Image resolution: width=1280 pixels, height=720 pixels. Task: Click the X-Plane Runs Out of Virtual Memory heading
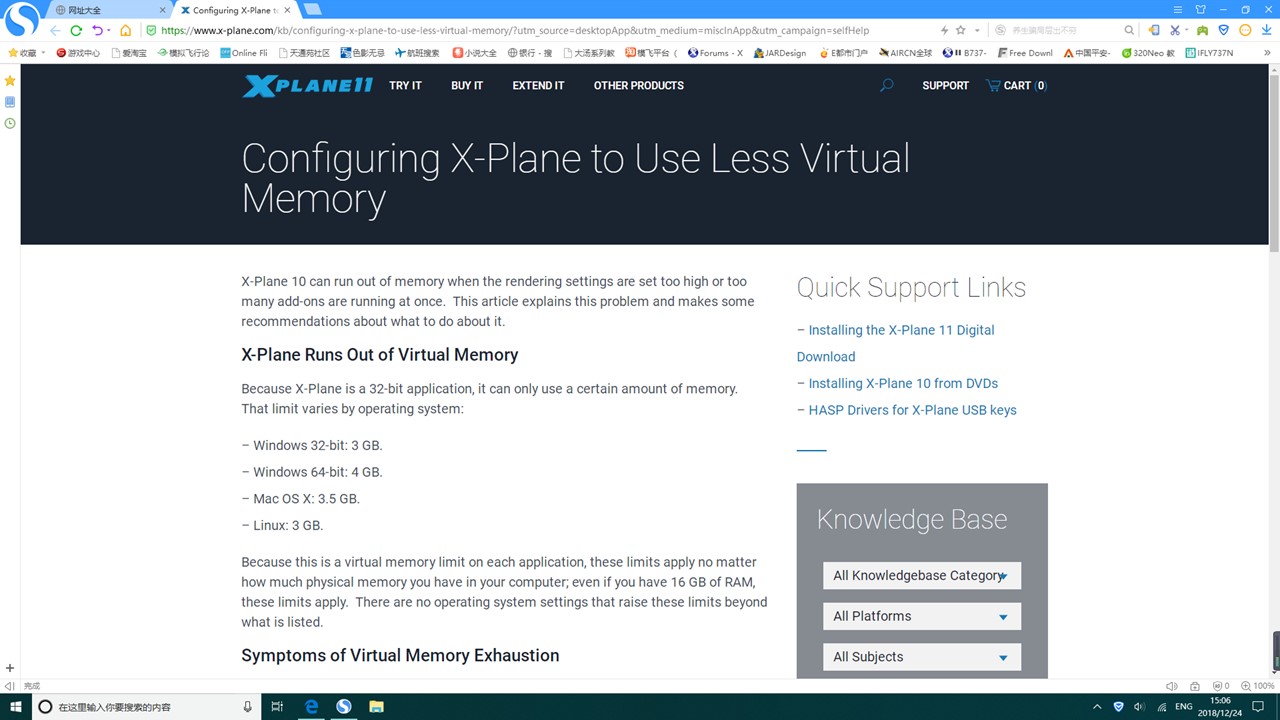pos(379,355)
